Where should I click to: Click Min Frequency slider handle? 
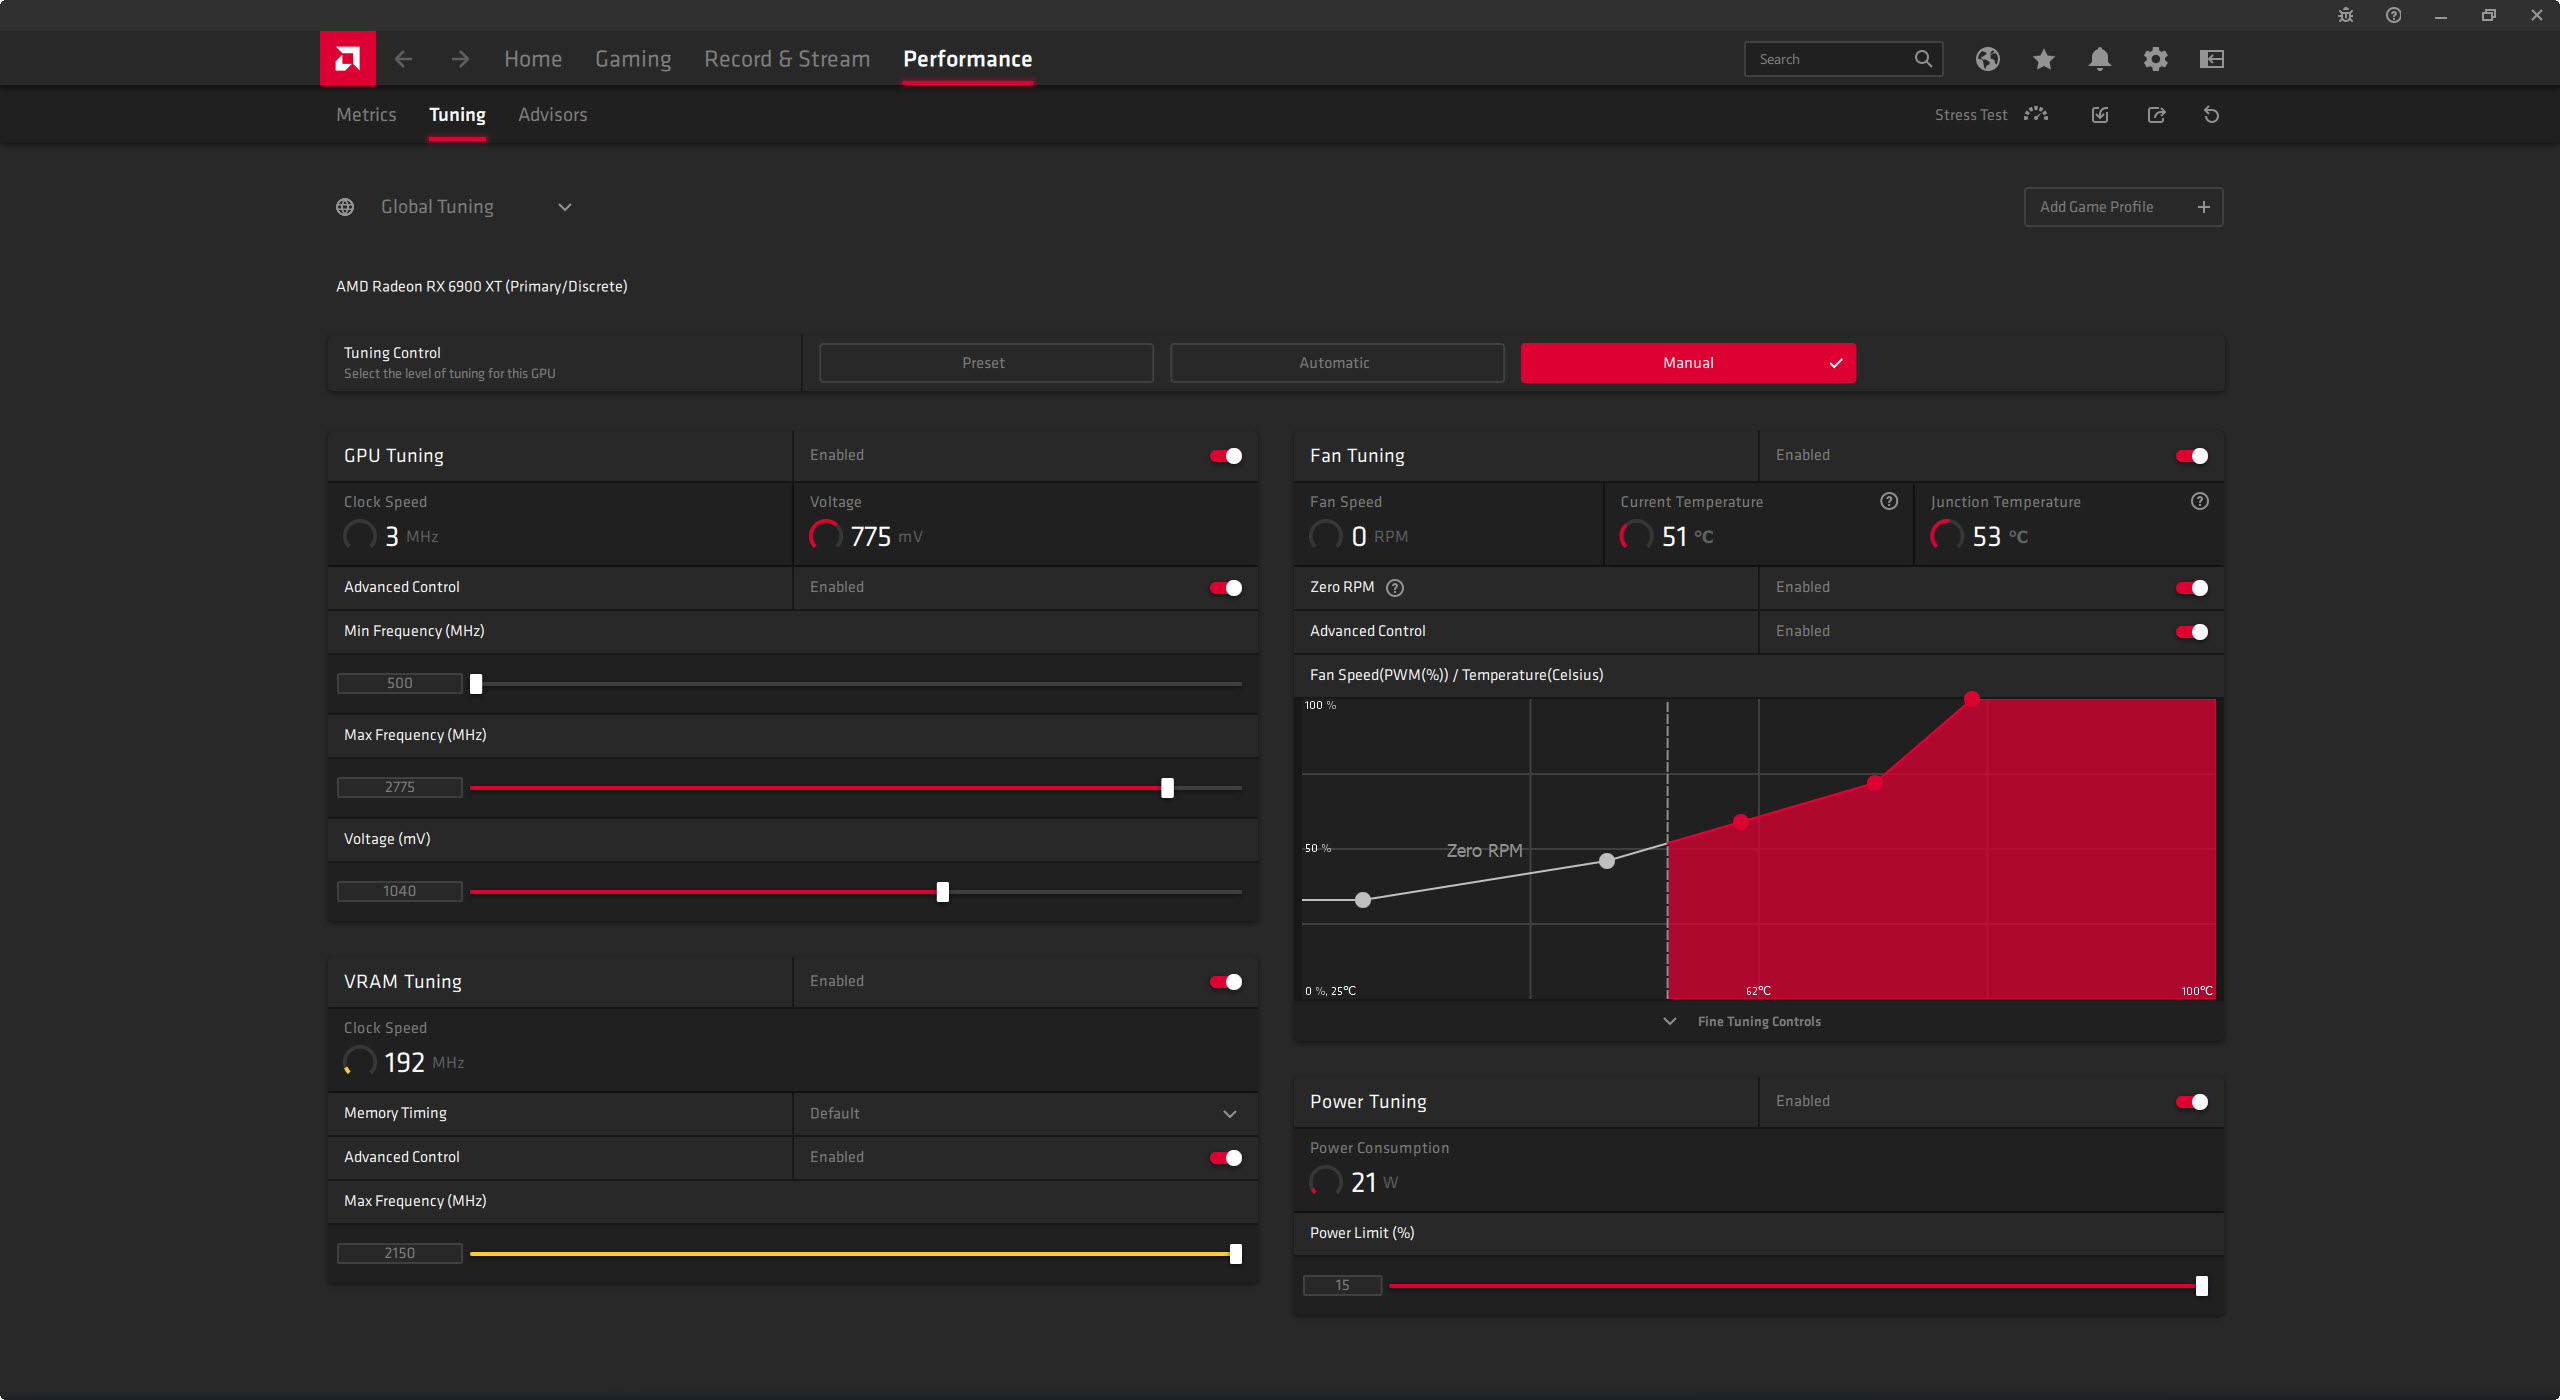click(x=476, y=684)
